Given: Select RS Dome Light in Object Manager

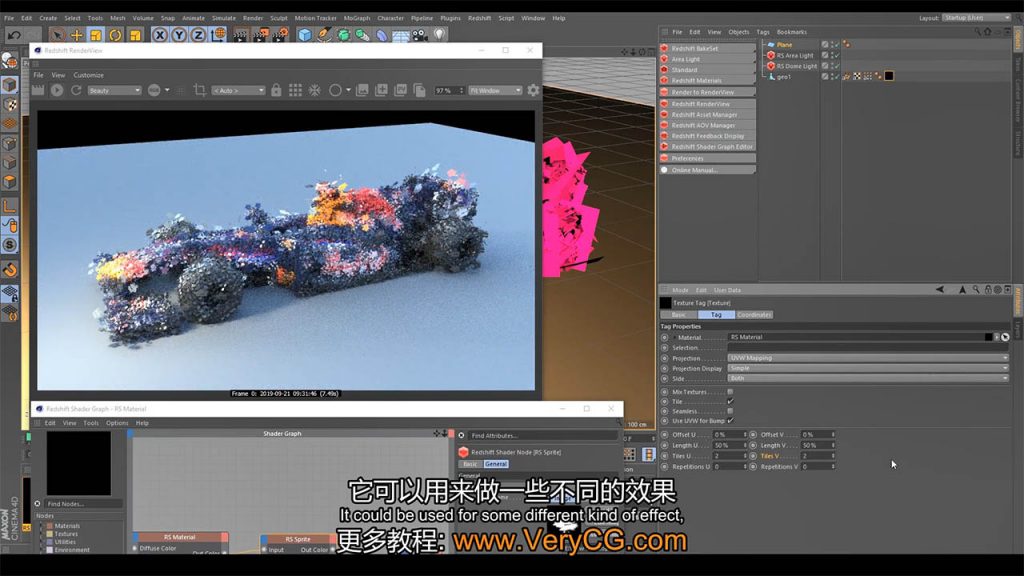Looking at the screenshot, I should coord(796,66).
